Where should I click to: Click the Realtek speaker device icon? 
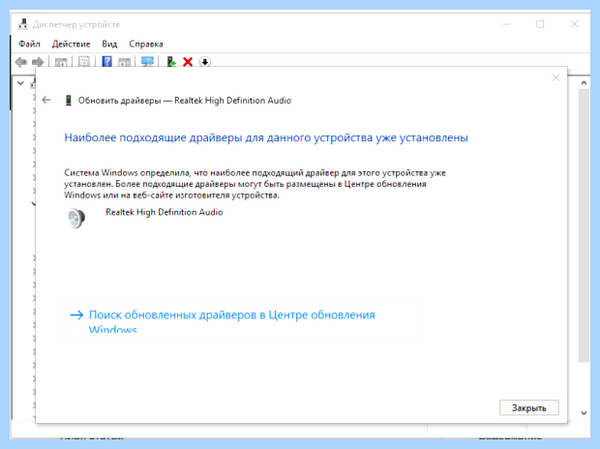pos(76,218)
